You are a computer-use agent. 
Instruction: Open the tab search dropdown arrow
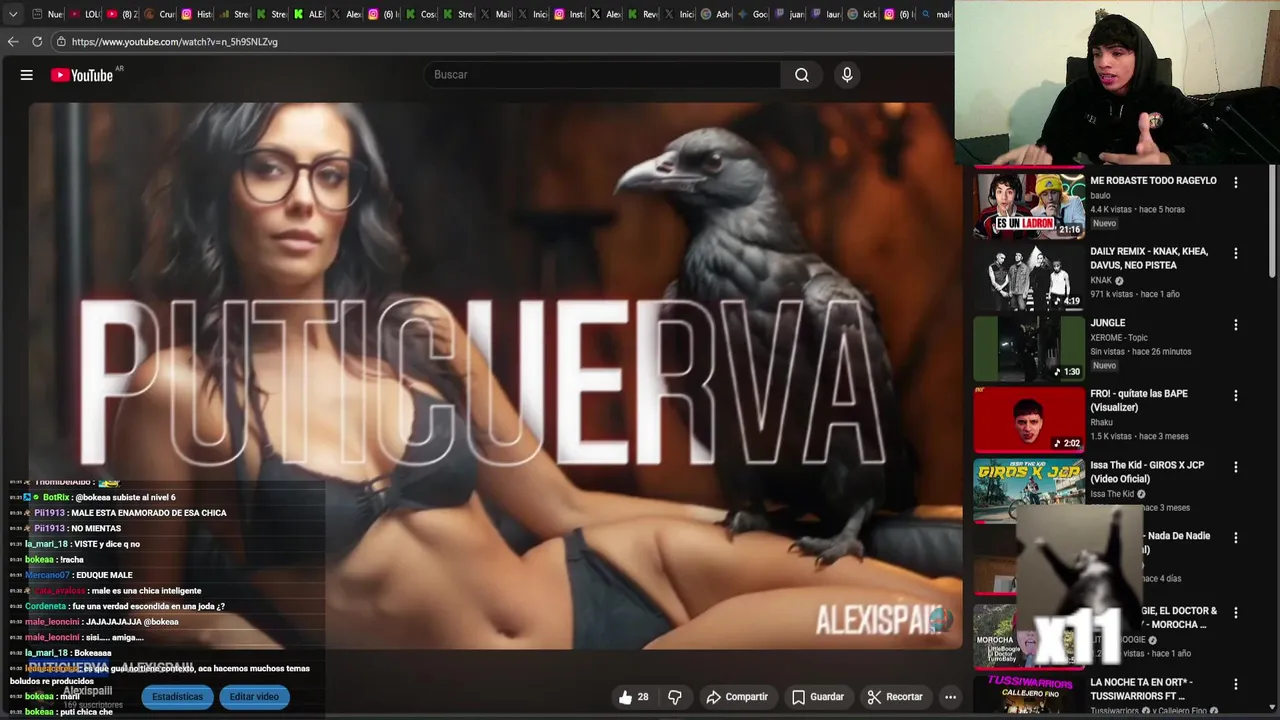13,14
